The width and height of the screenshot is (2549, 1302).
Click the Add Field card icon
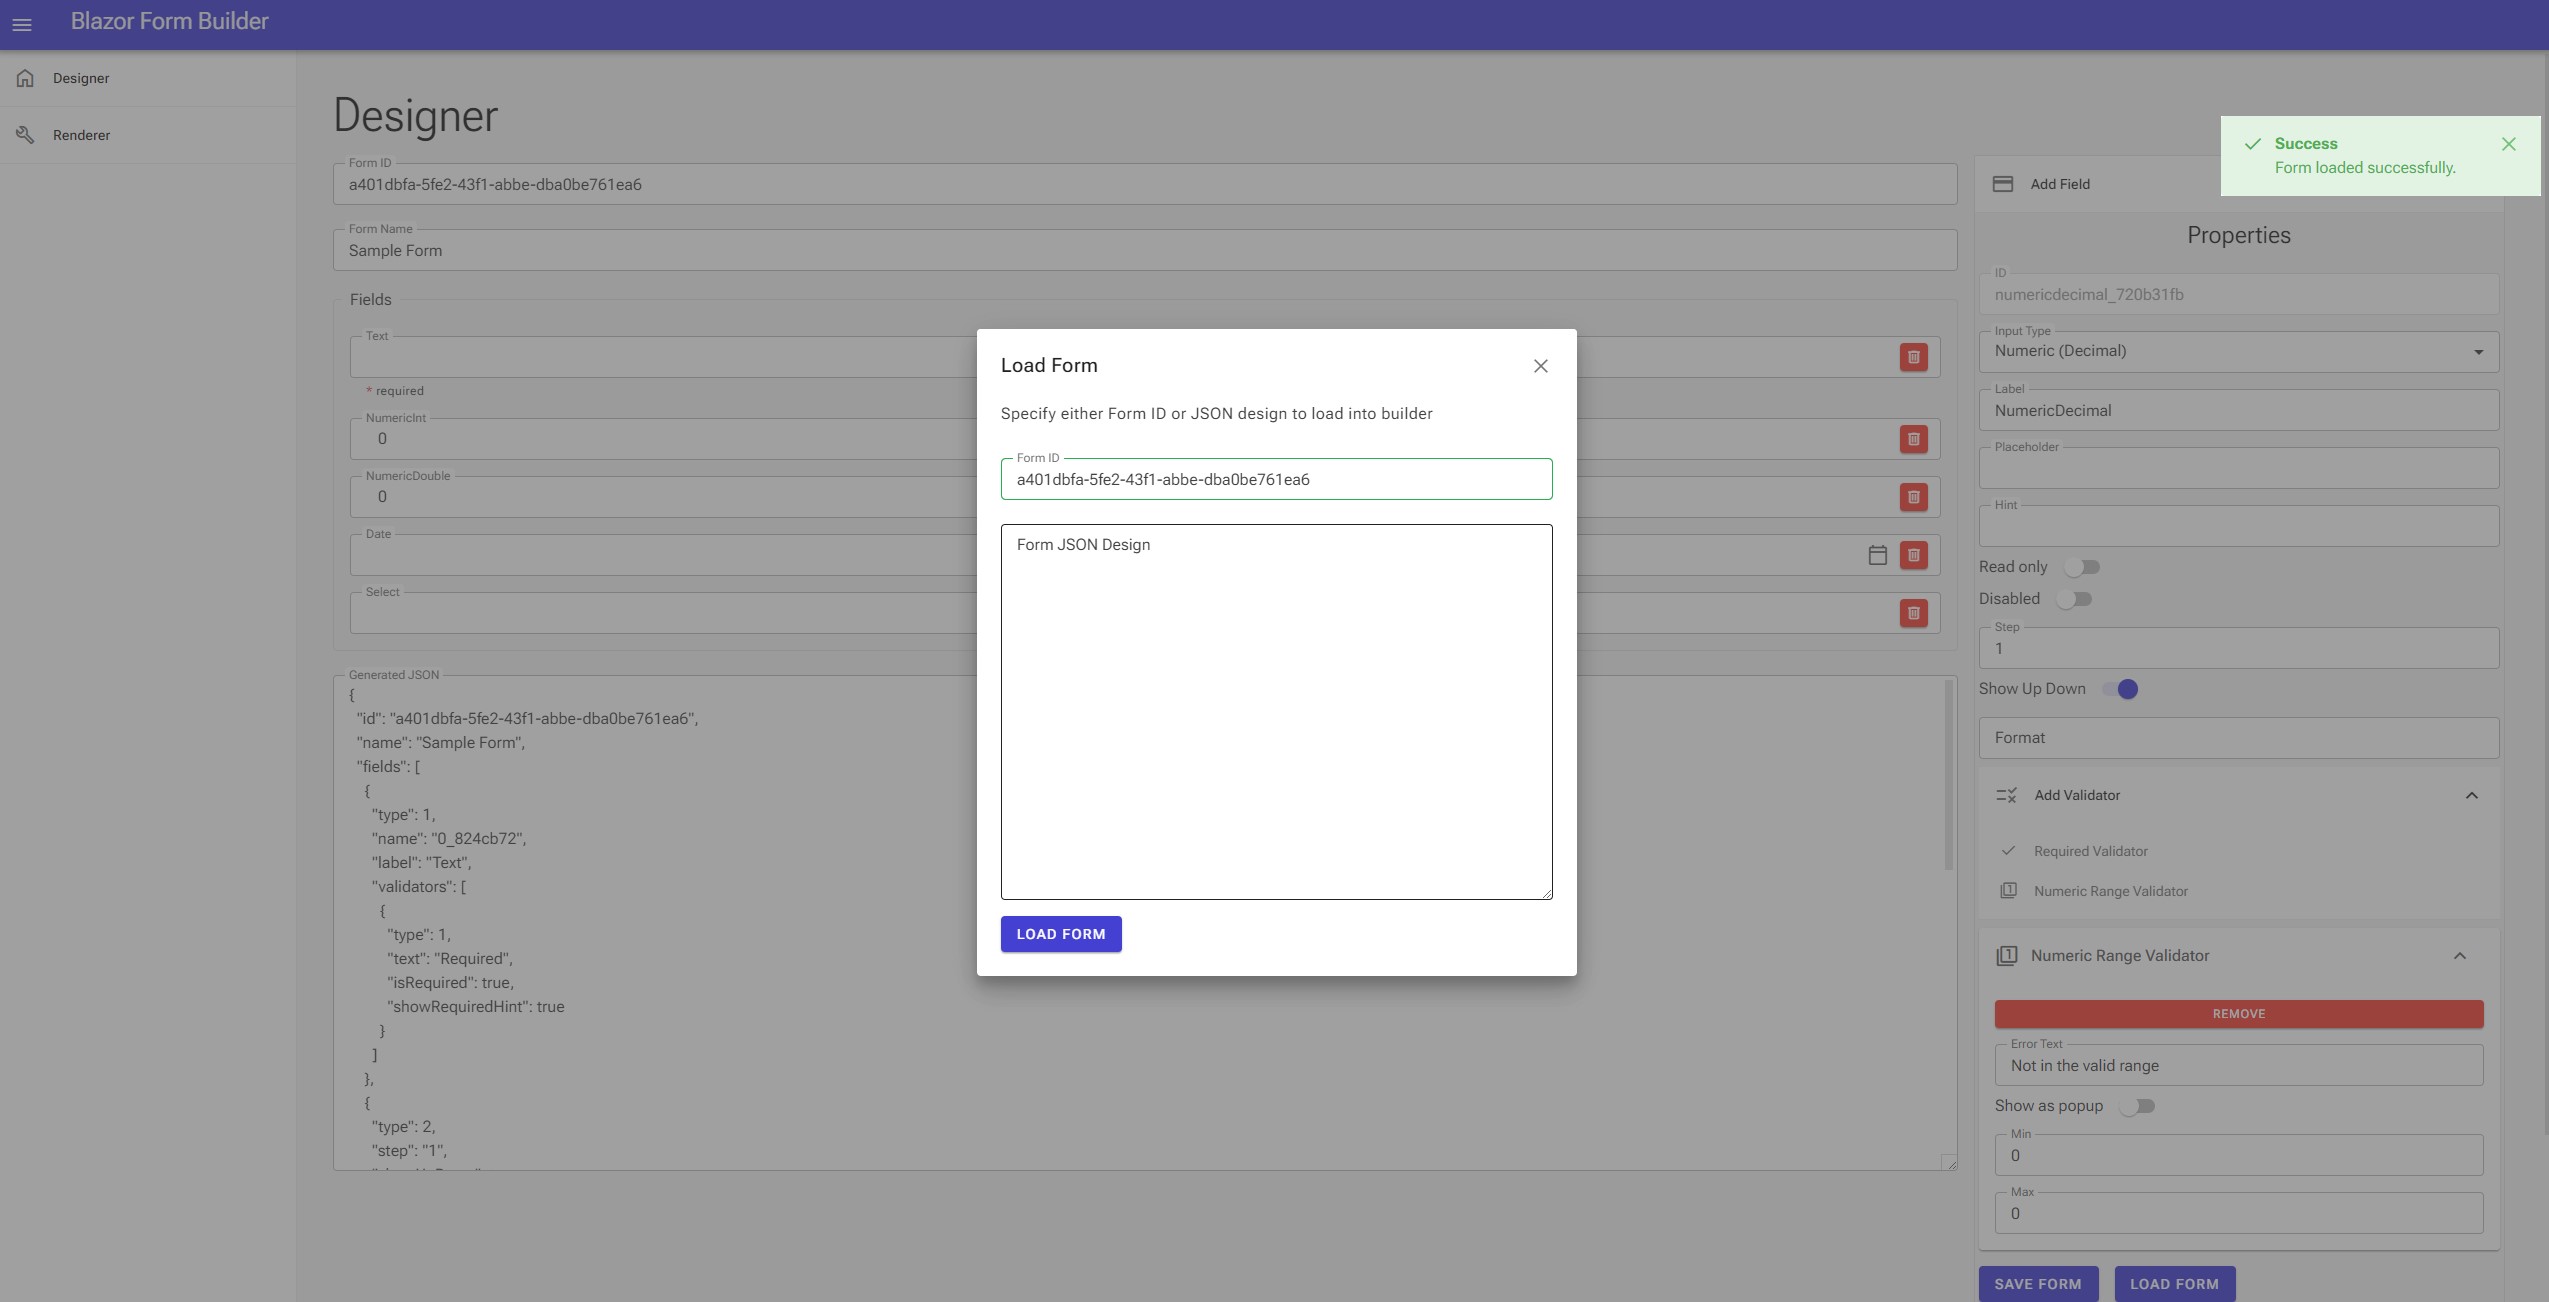point(2002,184)
